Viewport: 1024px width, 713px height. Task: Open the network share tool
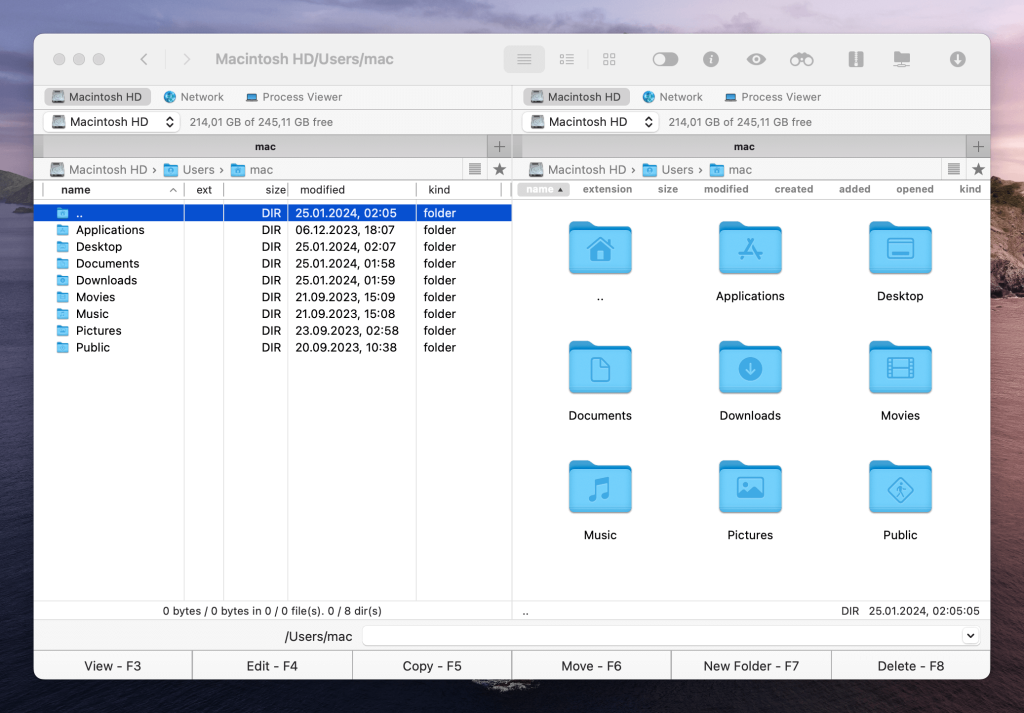coord(902,59)
